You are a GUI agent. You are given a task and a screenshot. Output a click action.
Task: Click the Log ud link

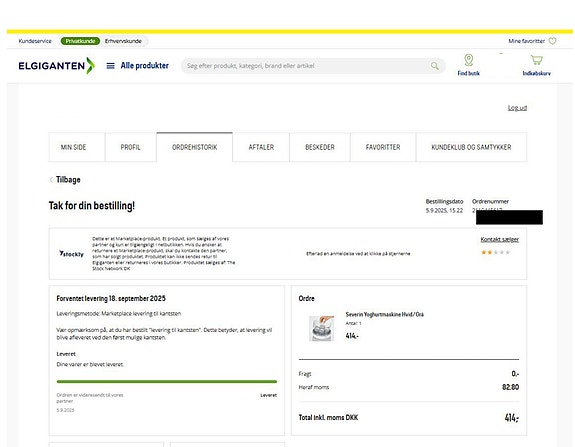(517, 108)
